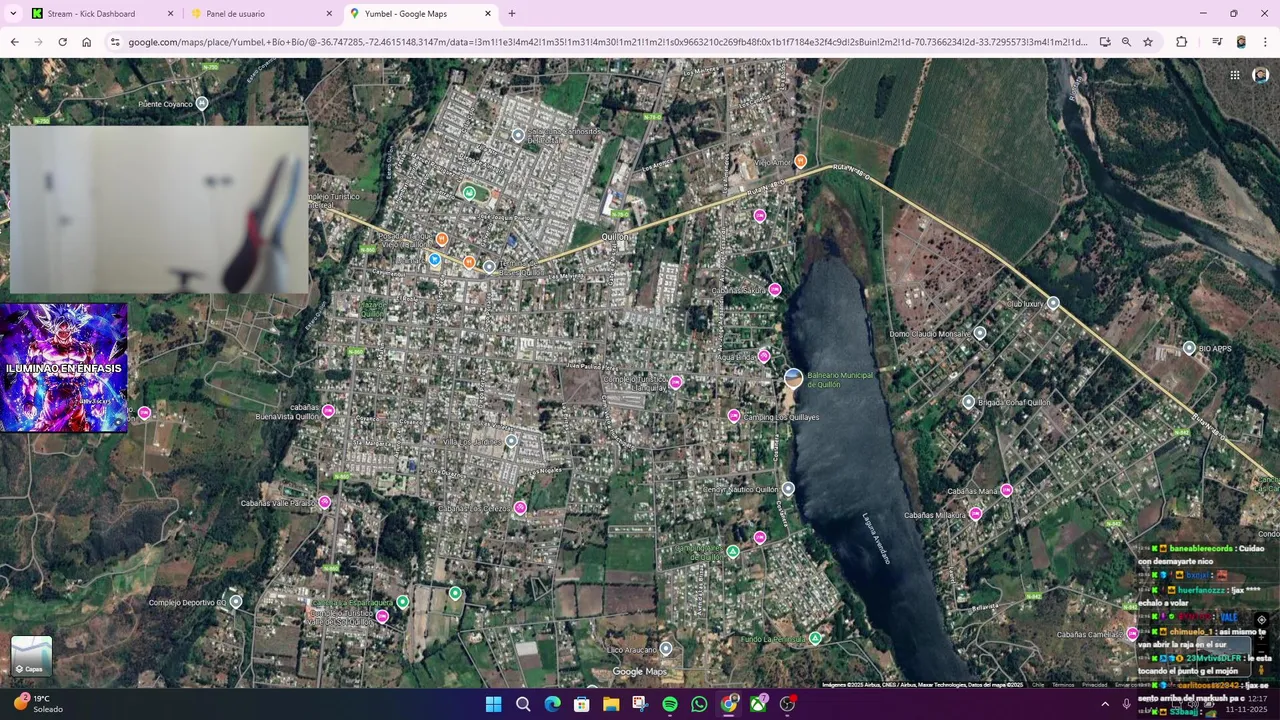
Task: Click the Buena Vista Quillón lodging pin
Action: [x=328, y=411]
